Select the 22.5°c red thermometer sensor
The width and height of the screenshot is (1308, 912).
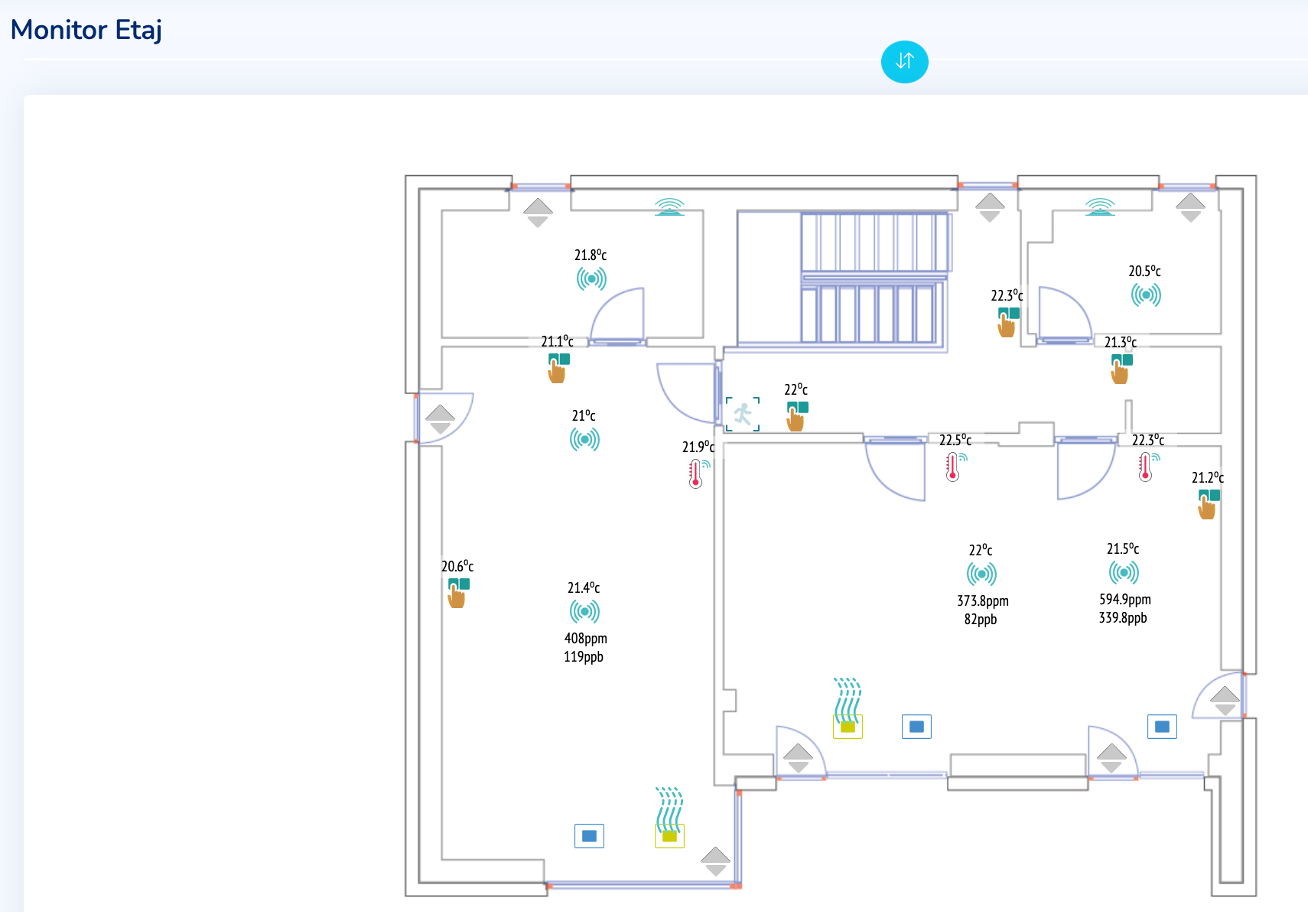956,466
